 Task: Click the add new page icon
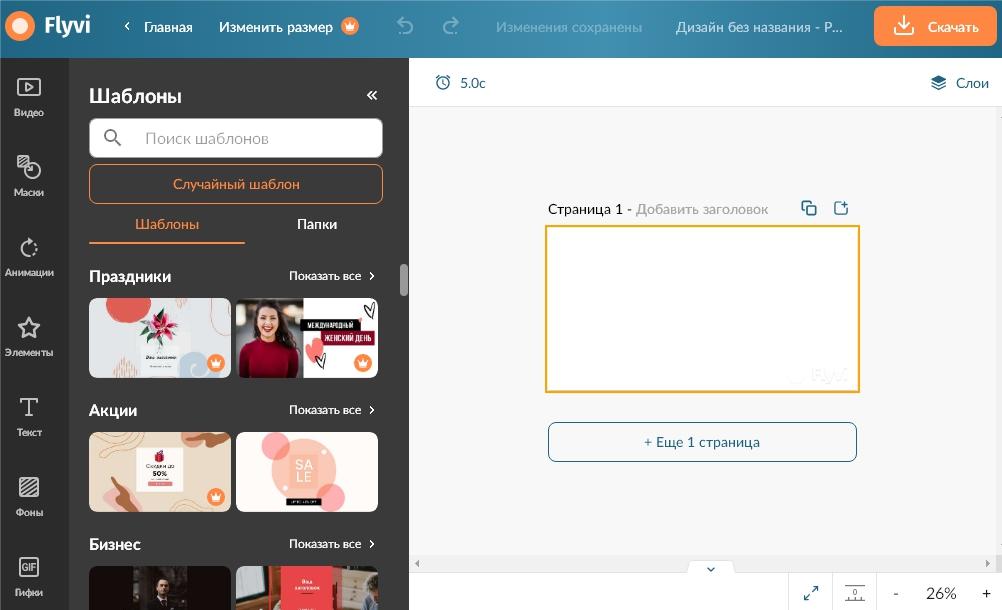(841, 208)
